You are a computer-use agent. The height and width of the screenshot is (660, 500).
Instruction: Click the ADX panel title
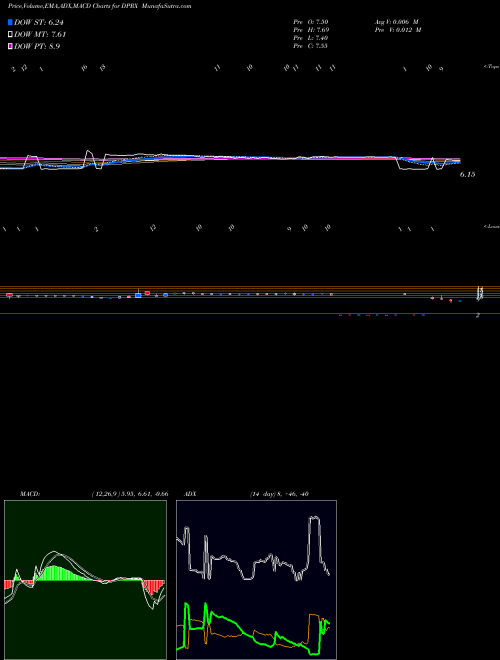pyautogui.click(x=190, y=494)
